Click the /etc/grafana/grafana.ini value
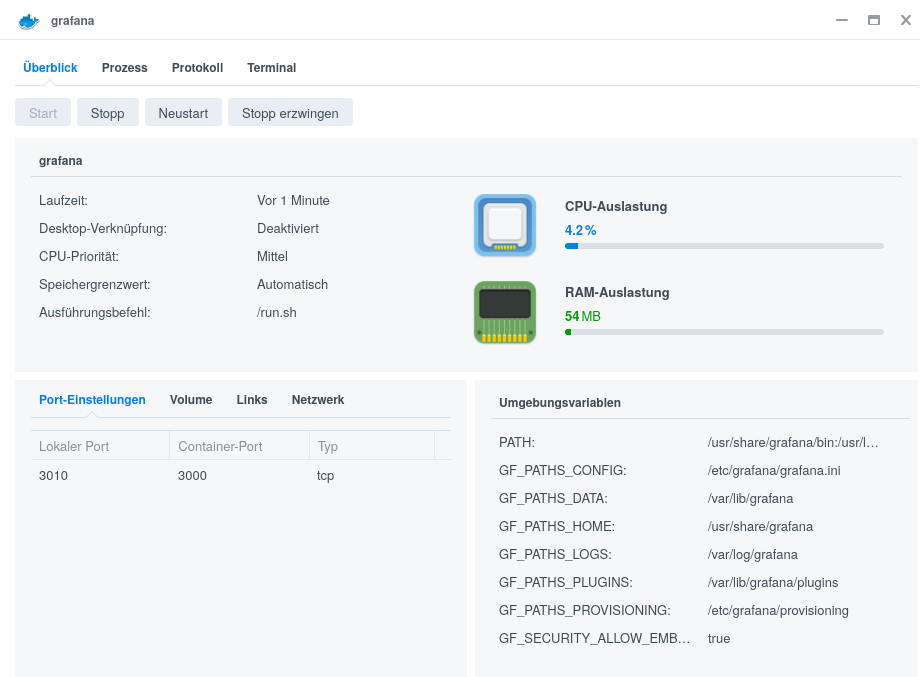Screen dimensions: 920x677 click(x=774, y=470)
